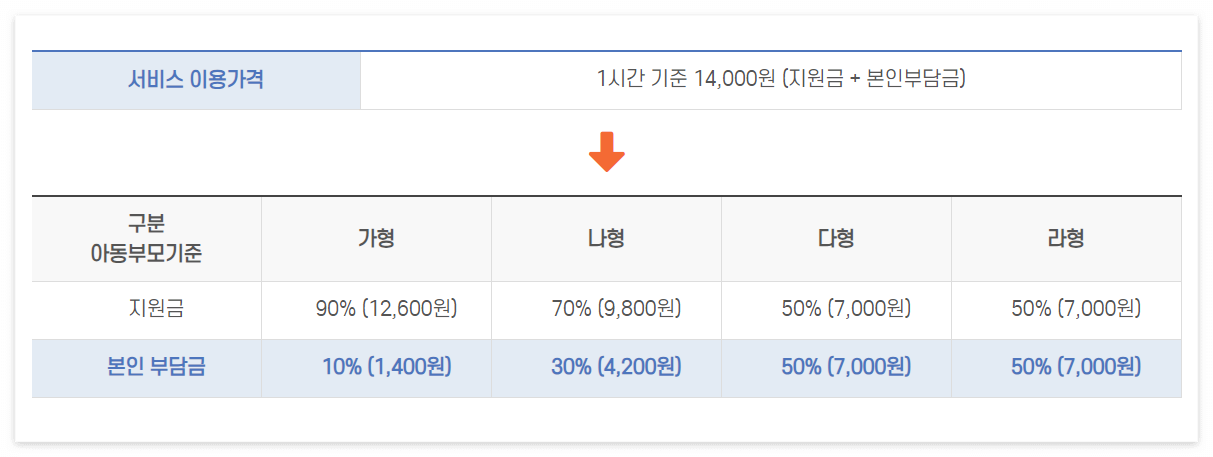Select the '30% (4,200원)' cell
Image resolution: width=1213 pixels, height=457 pixels.
click(607, 368)
